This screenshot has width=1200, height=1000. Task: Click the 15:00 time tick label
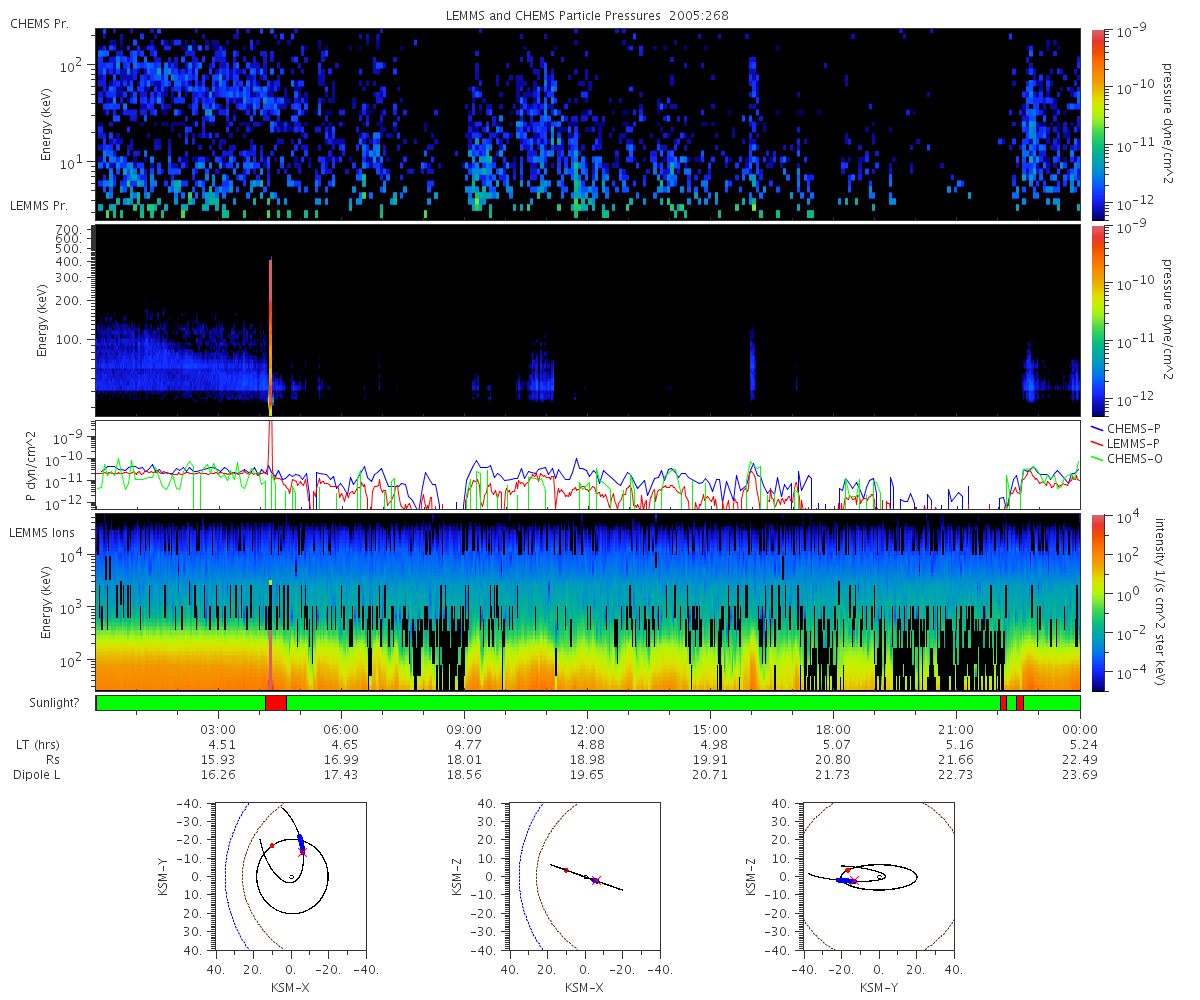point(710,729)
